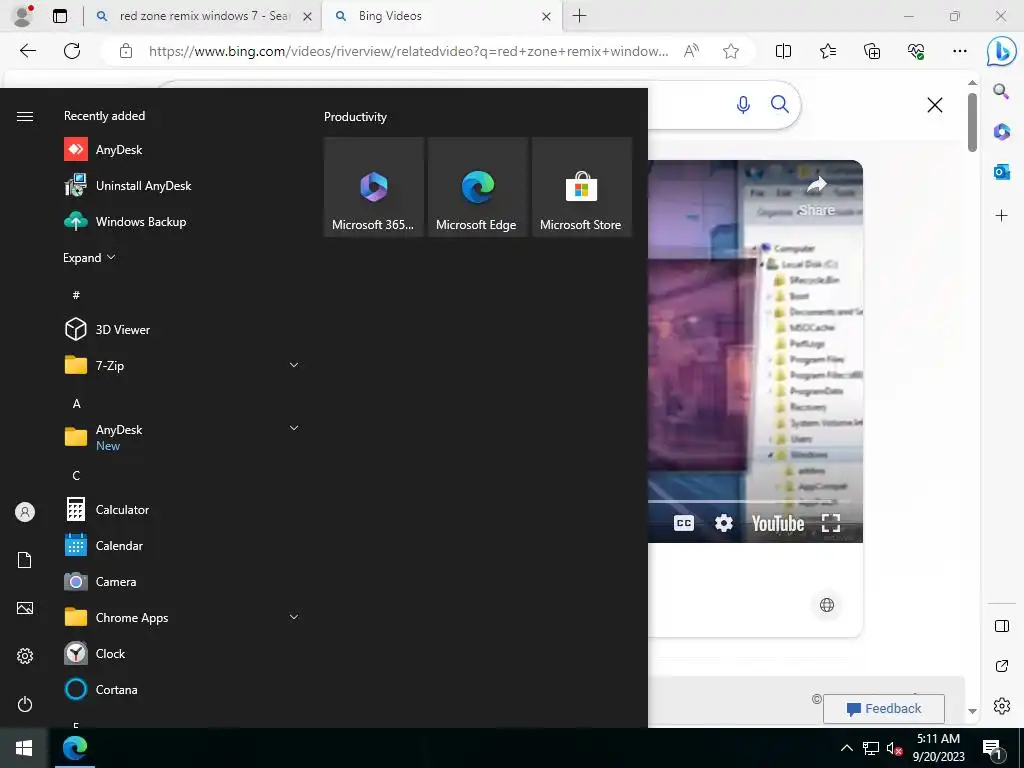Open Microsoft Store tile

pos(581,187)
